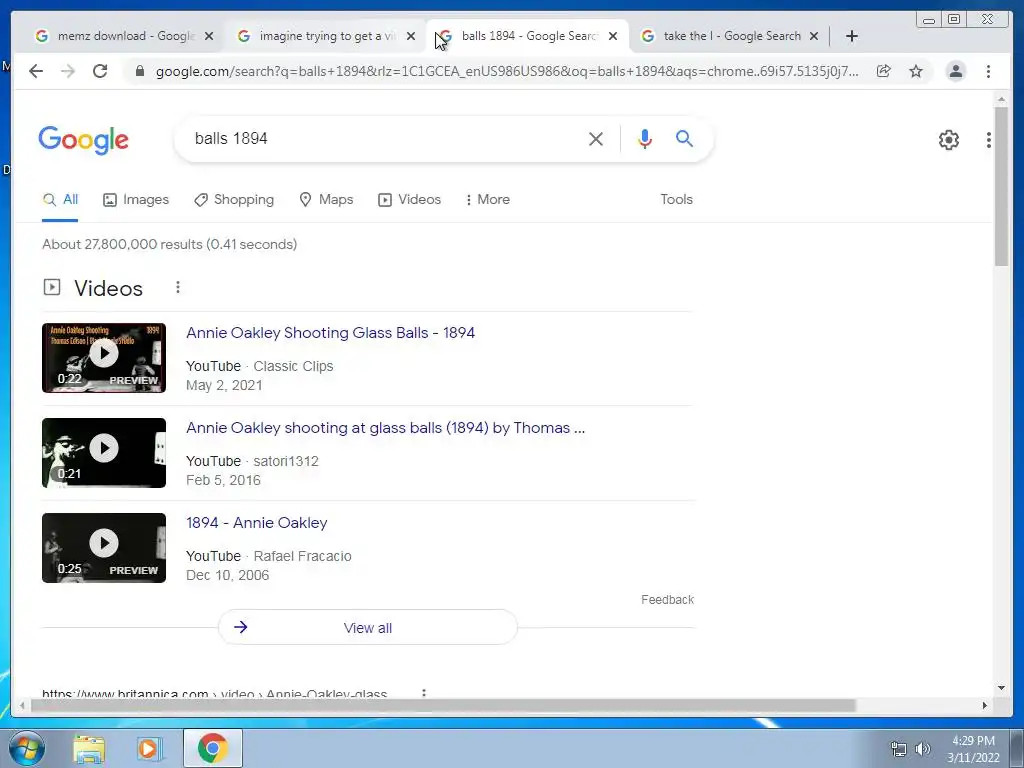Screen dimensions: 1024x768
Task: Click the horizontal scroll right arrow
Action: pyautogui.click(x=984, y=705)
